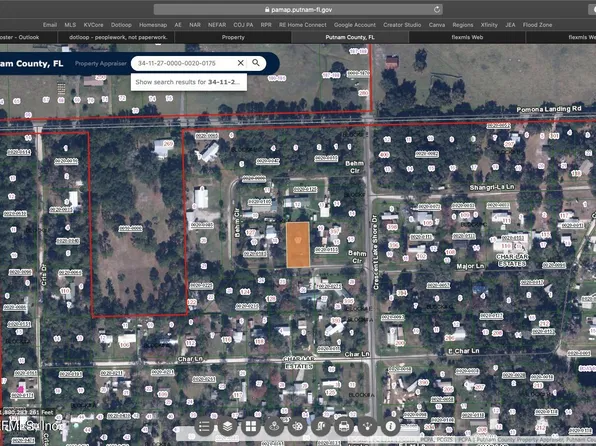Click the Pomona Landing Rd label

(x=549, y=109)
